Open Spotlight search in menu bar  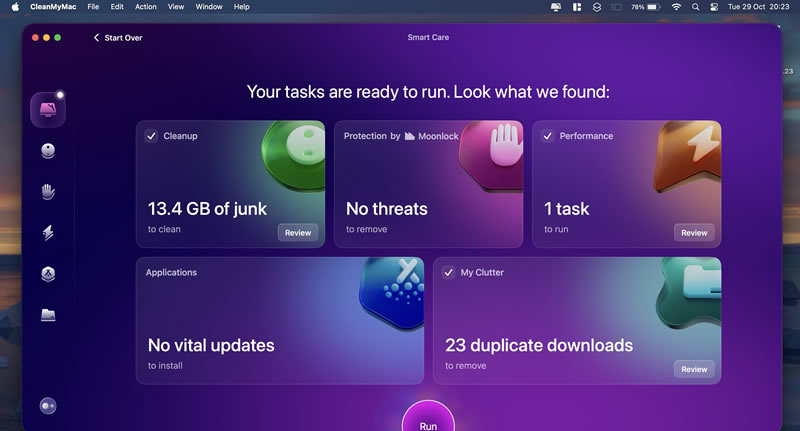tap(695, 7)
